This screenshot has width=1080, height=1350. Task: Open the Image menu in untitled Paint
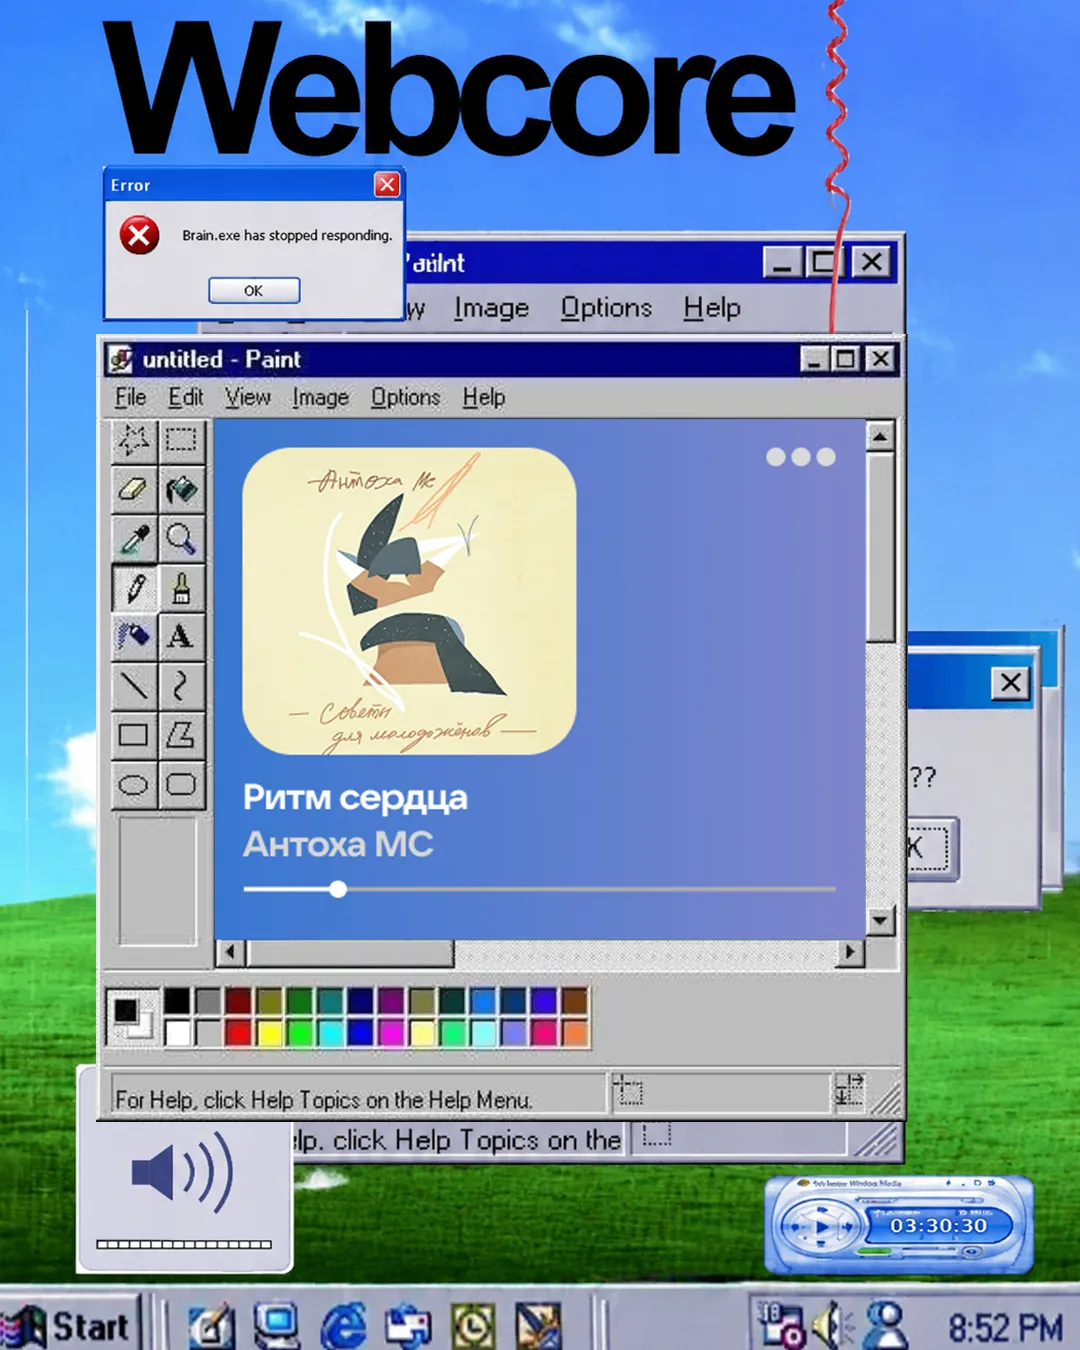320,397
